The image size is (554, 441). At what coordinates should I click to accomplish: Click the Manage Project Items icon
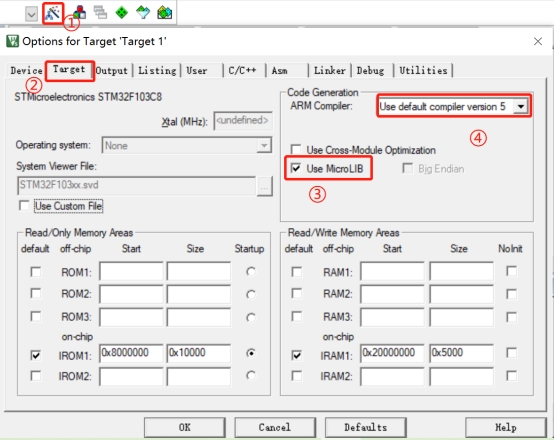click(80, 13)
